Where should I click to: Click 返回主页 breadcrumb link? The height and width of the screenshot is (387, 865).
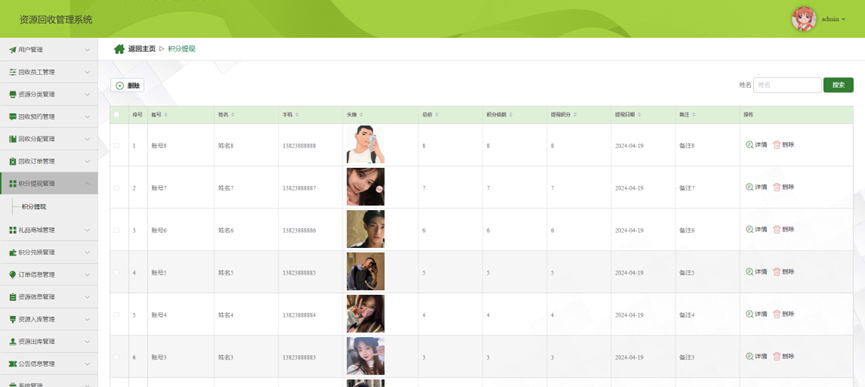coord(142,49)
